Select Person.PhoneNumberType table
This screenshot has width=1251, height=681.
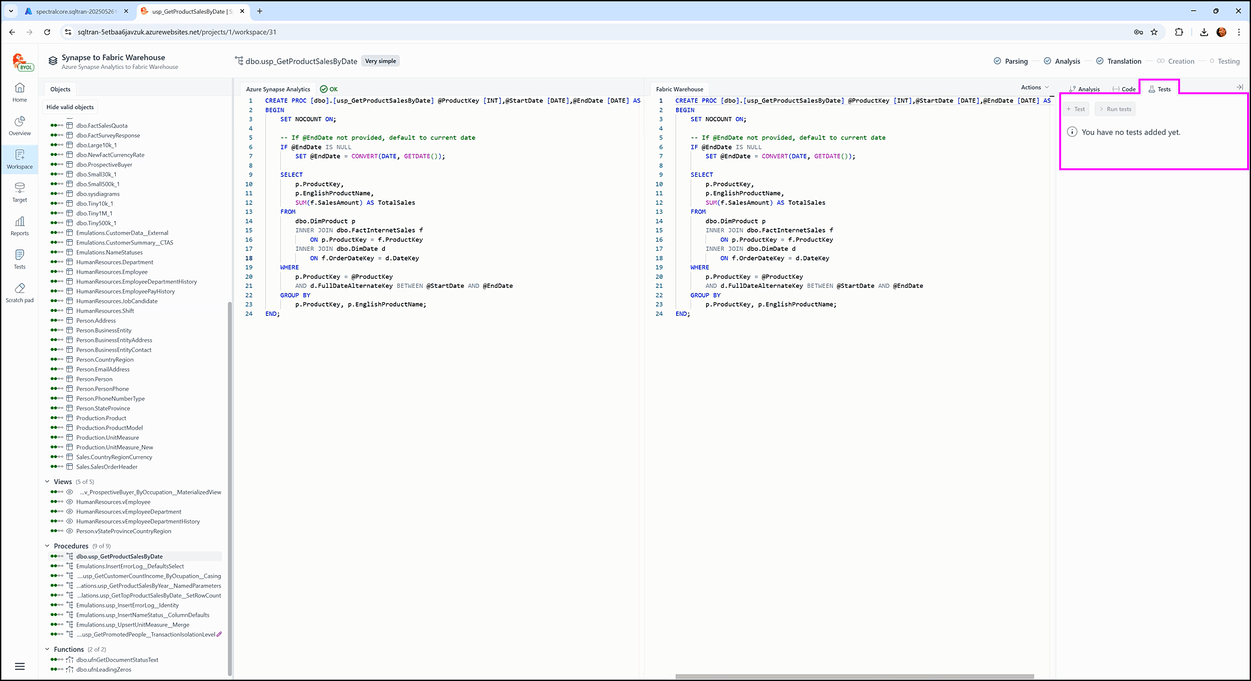tap(110, 399)
